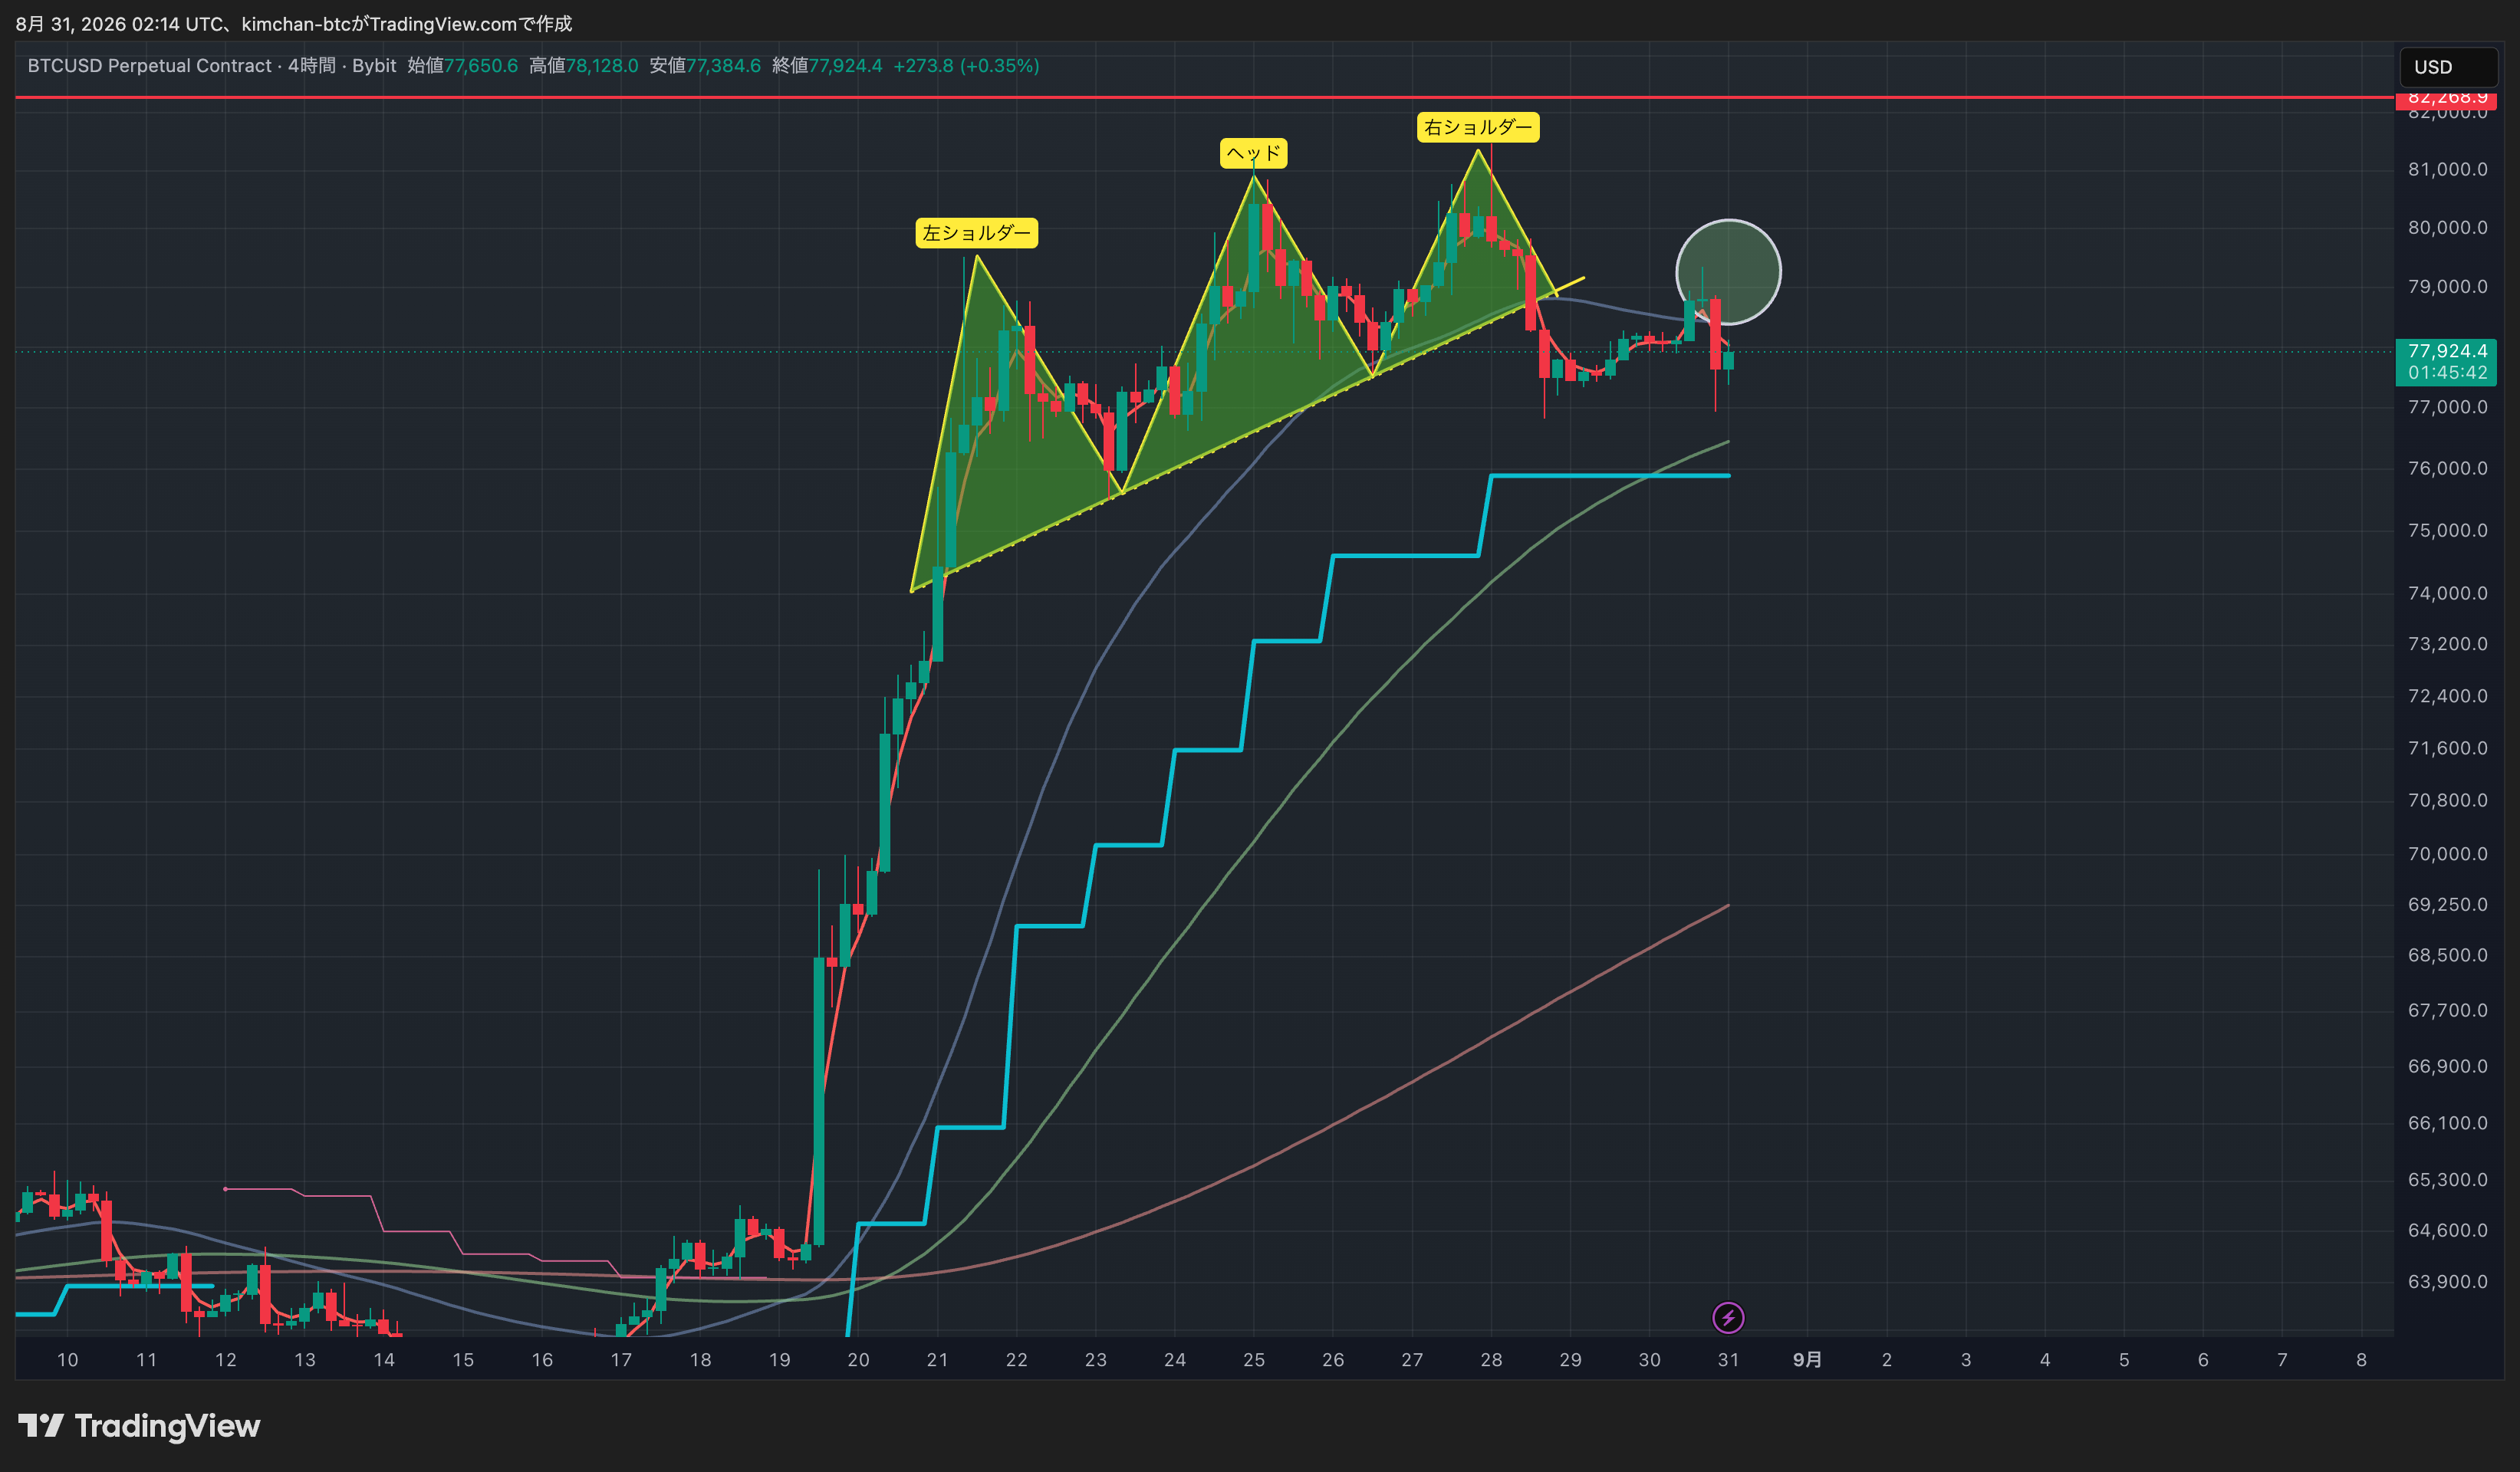Click the 66,100.0 price axis label

[x=2447, y=1123]
